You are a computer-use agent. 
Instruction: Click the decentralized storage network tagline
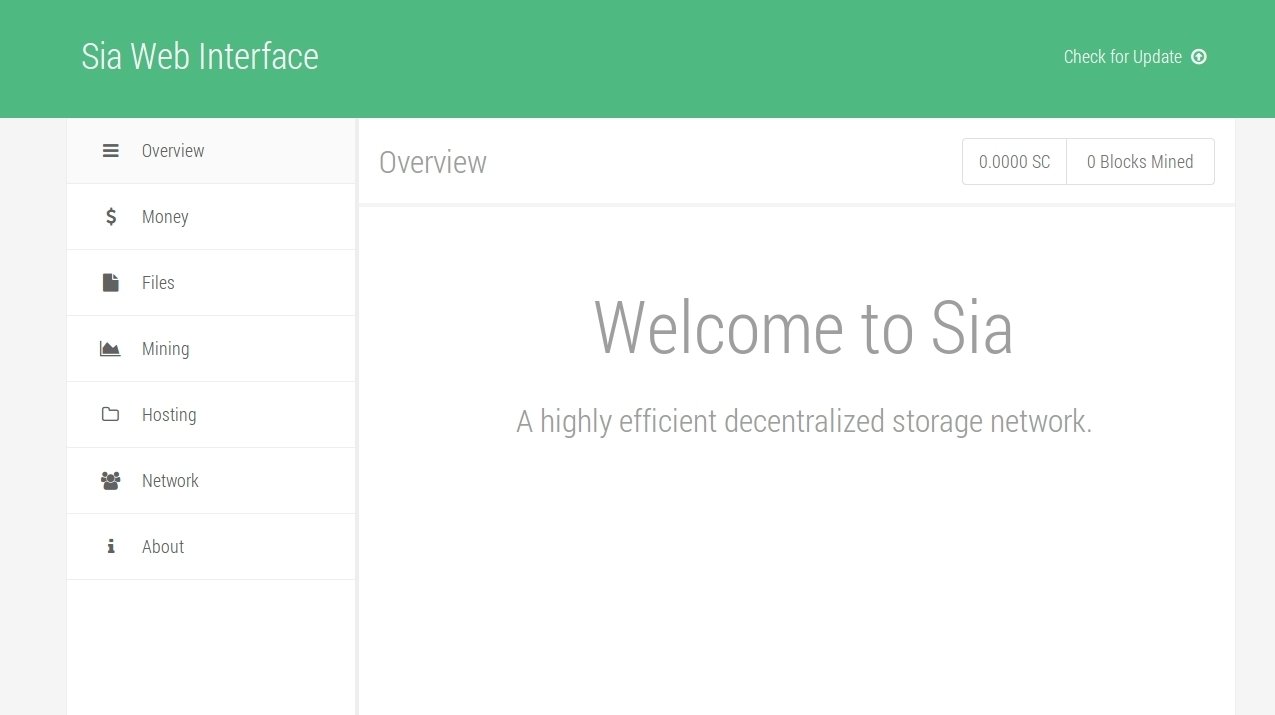point(804,421)
